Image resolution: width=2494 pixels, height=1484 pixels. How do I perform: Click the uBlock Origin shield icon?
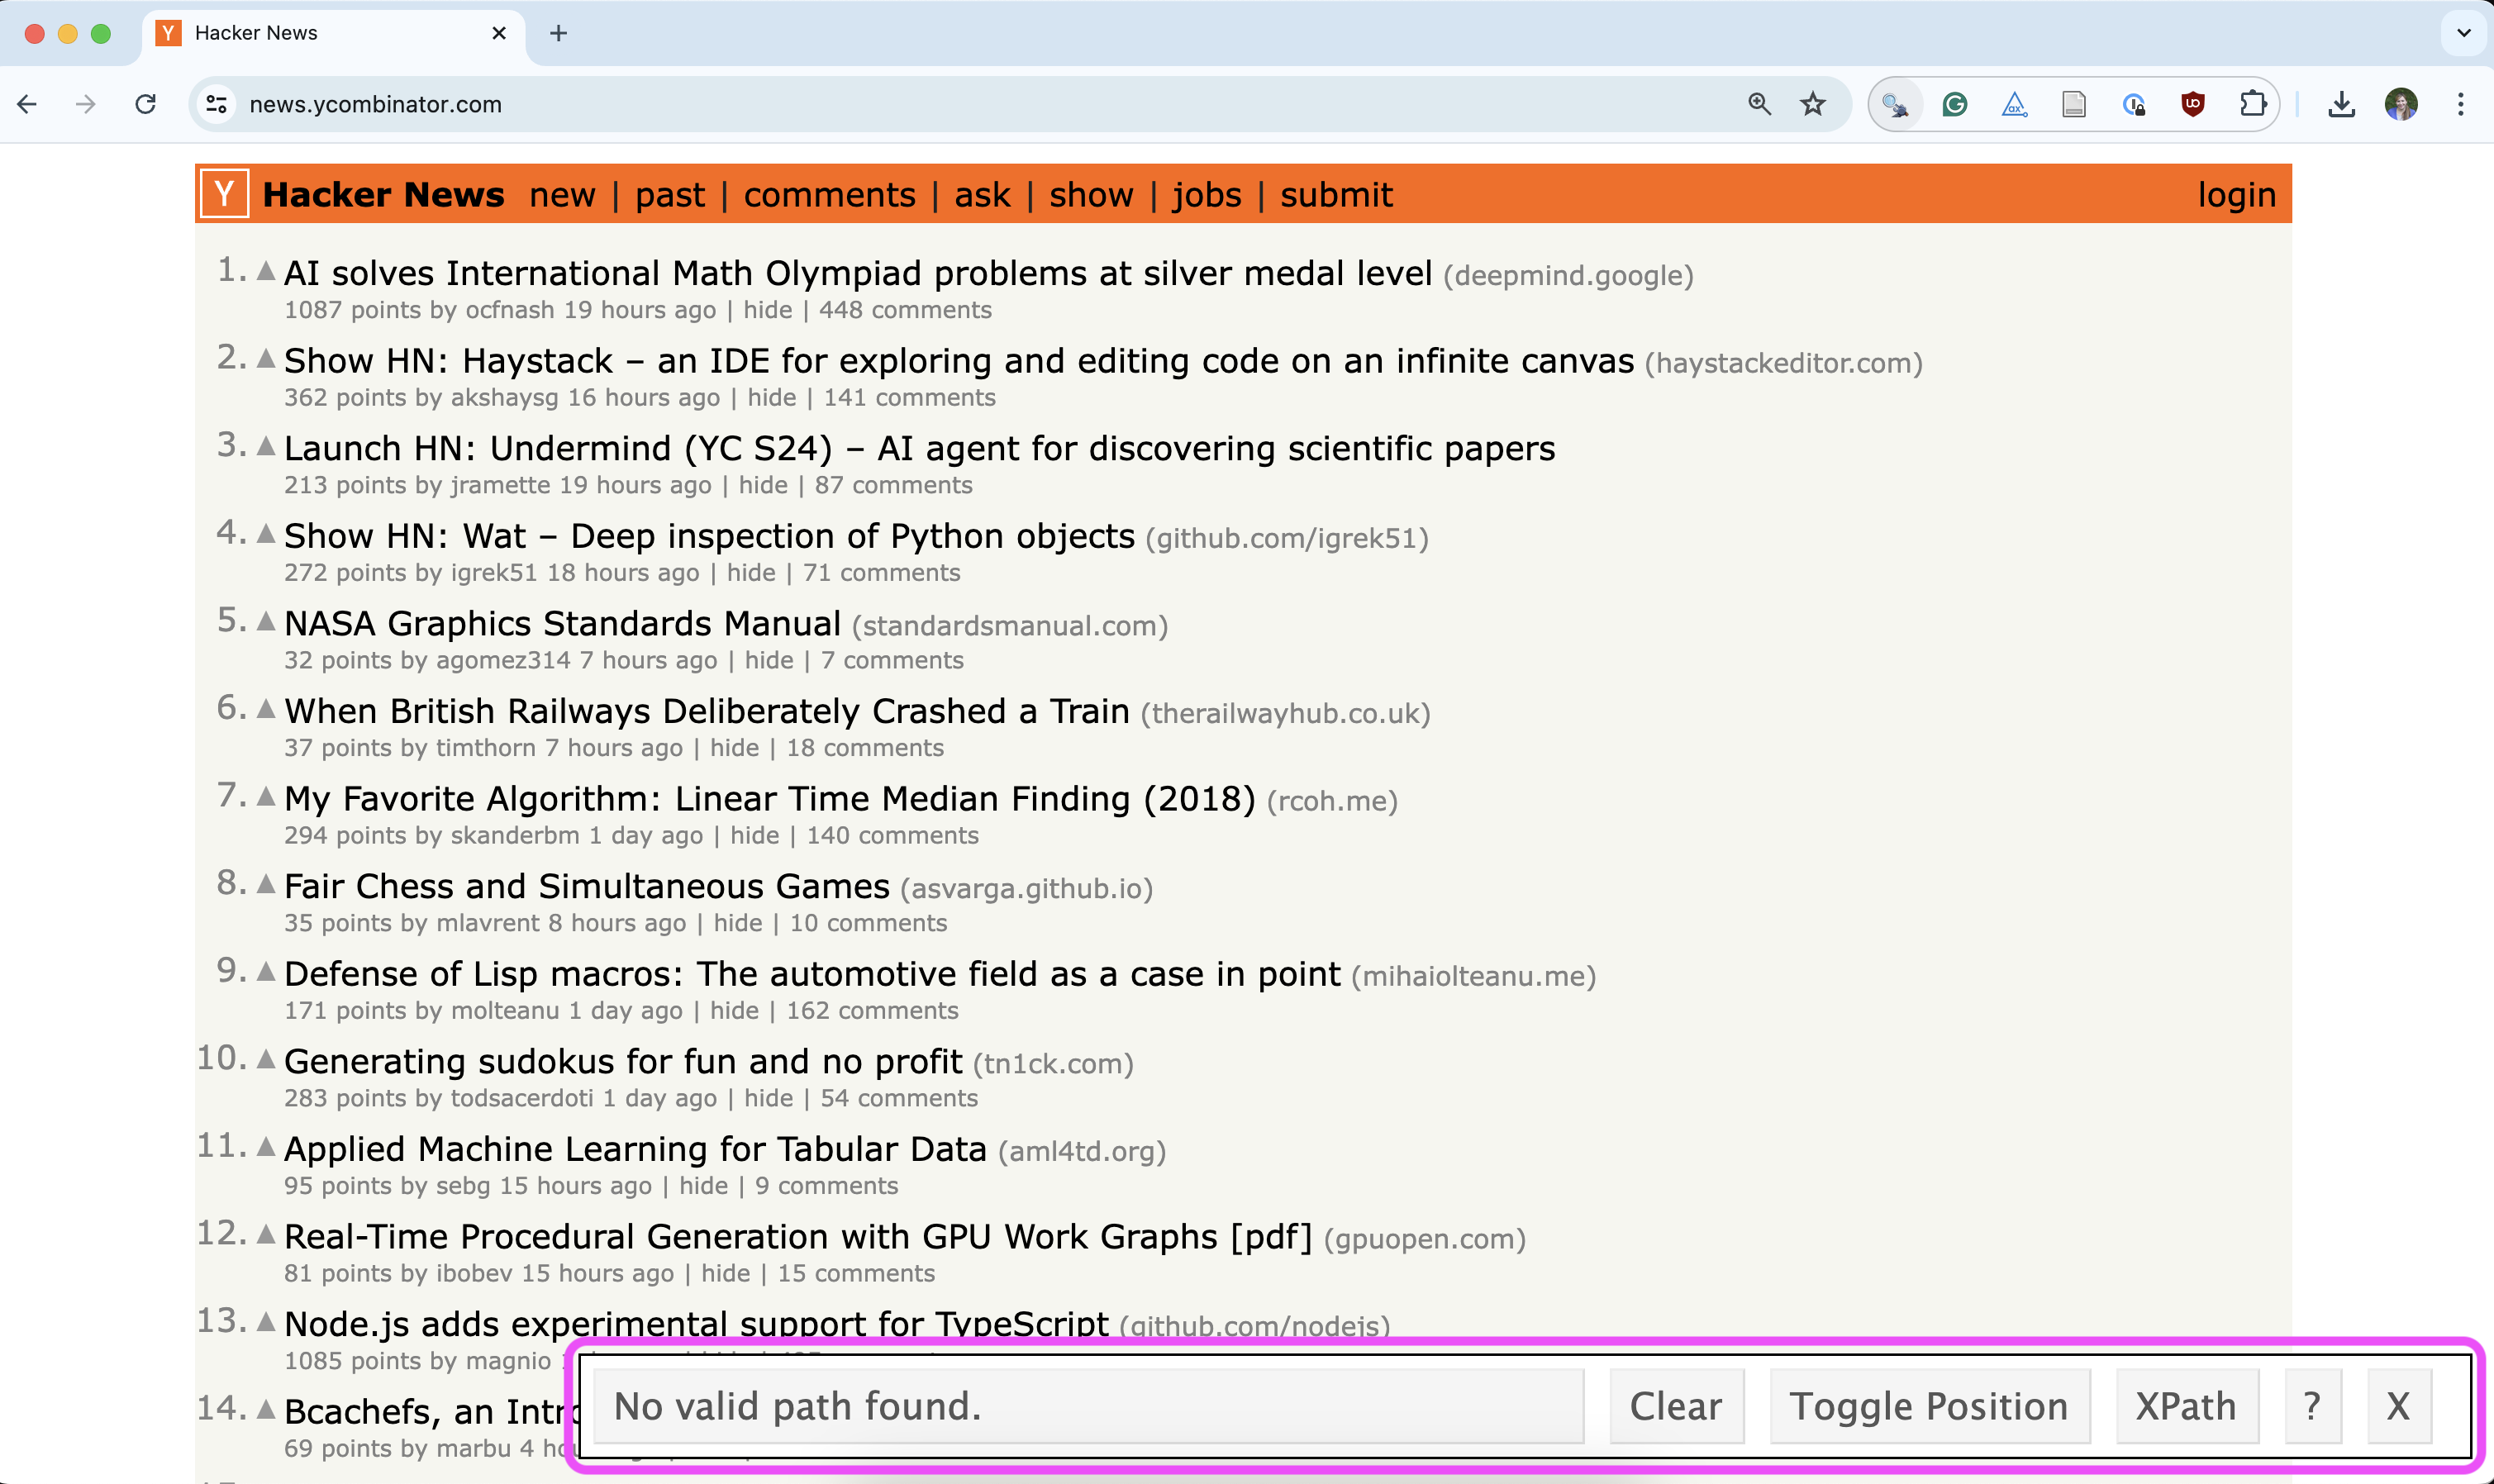(2192, 104)
